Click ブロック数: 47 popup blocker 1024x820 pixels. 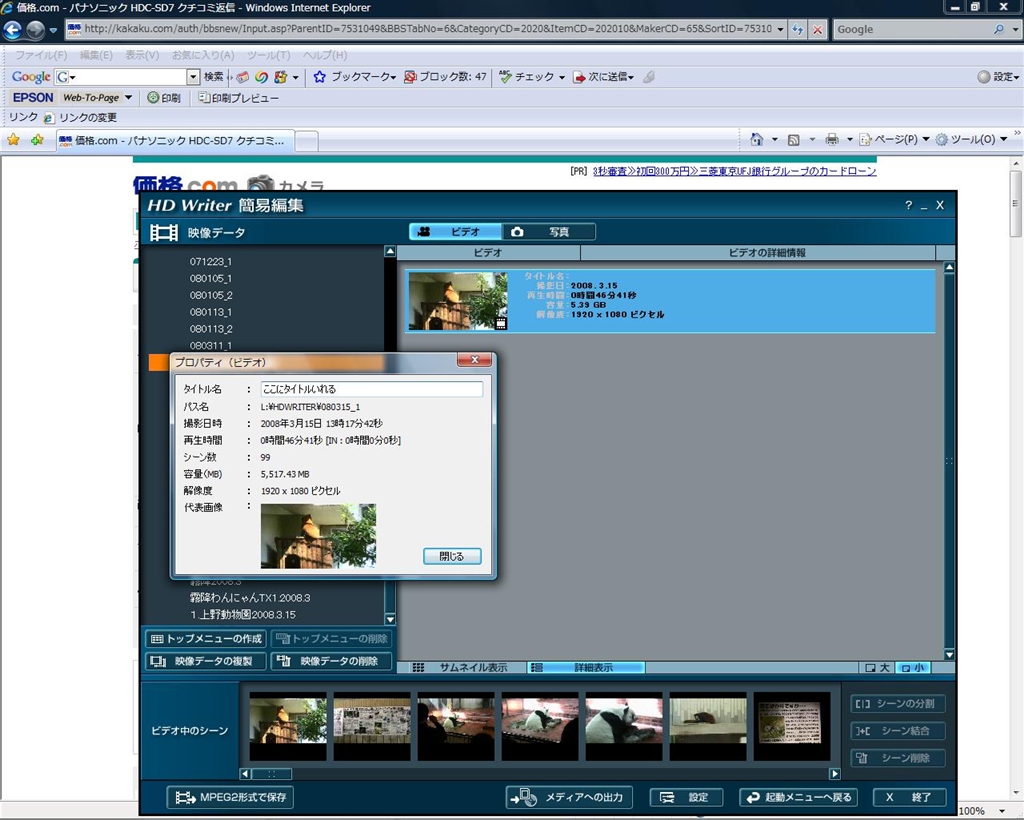(445, 76)
